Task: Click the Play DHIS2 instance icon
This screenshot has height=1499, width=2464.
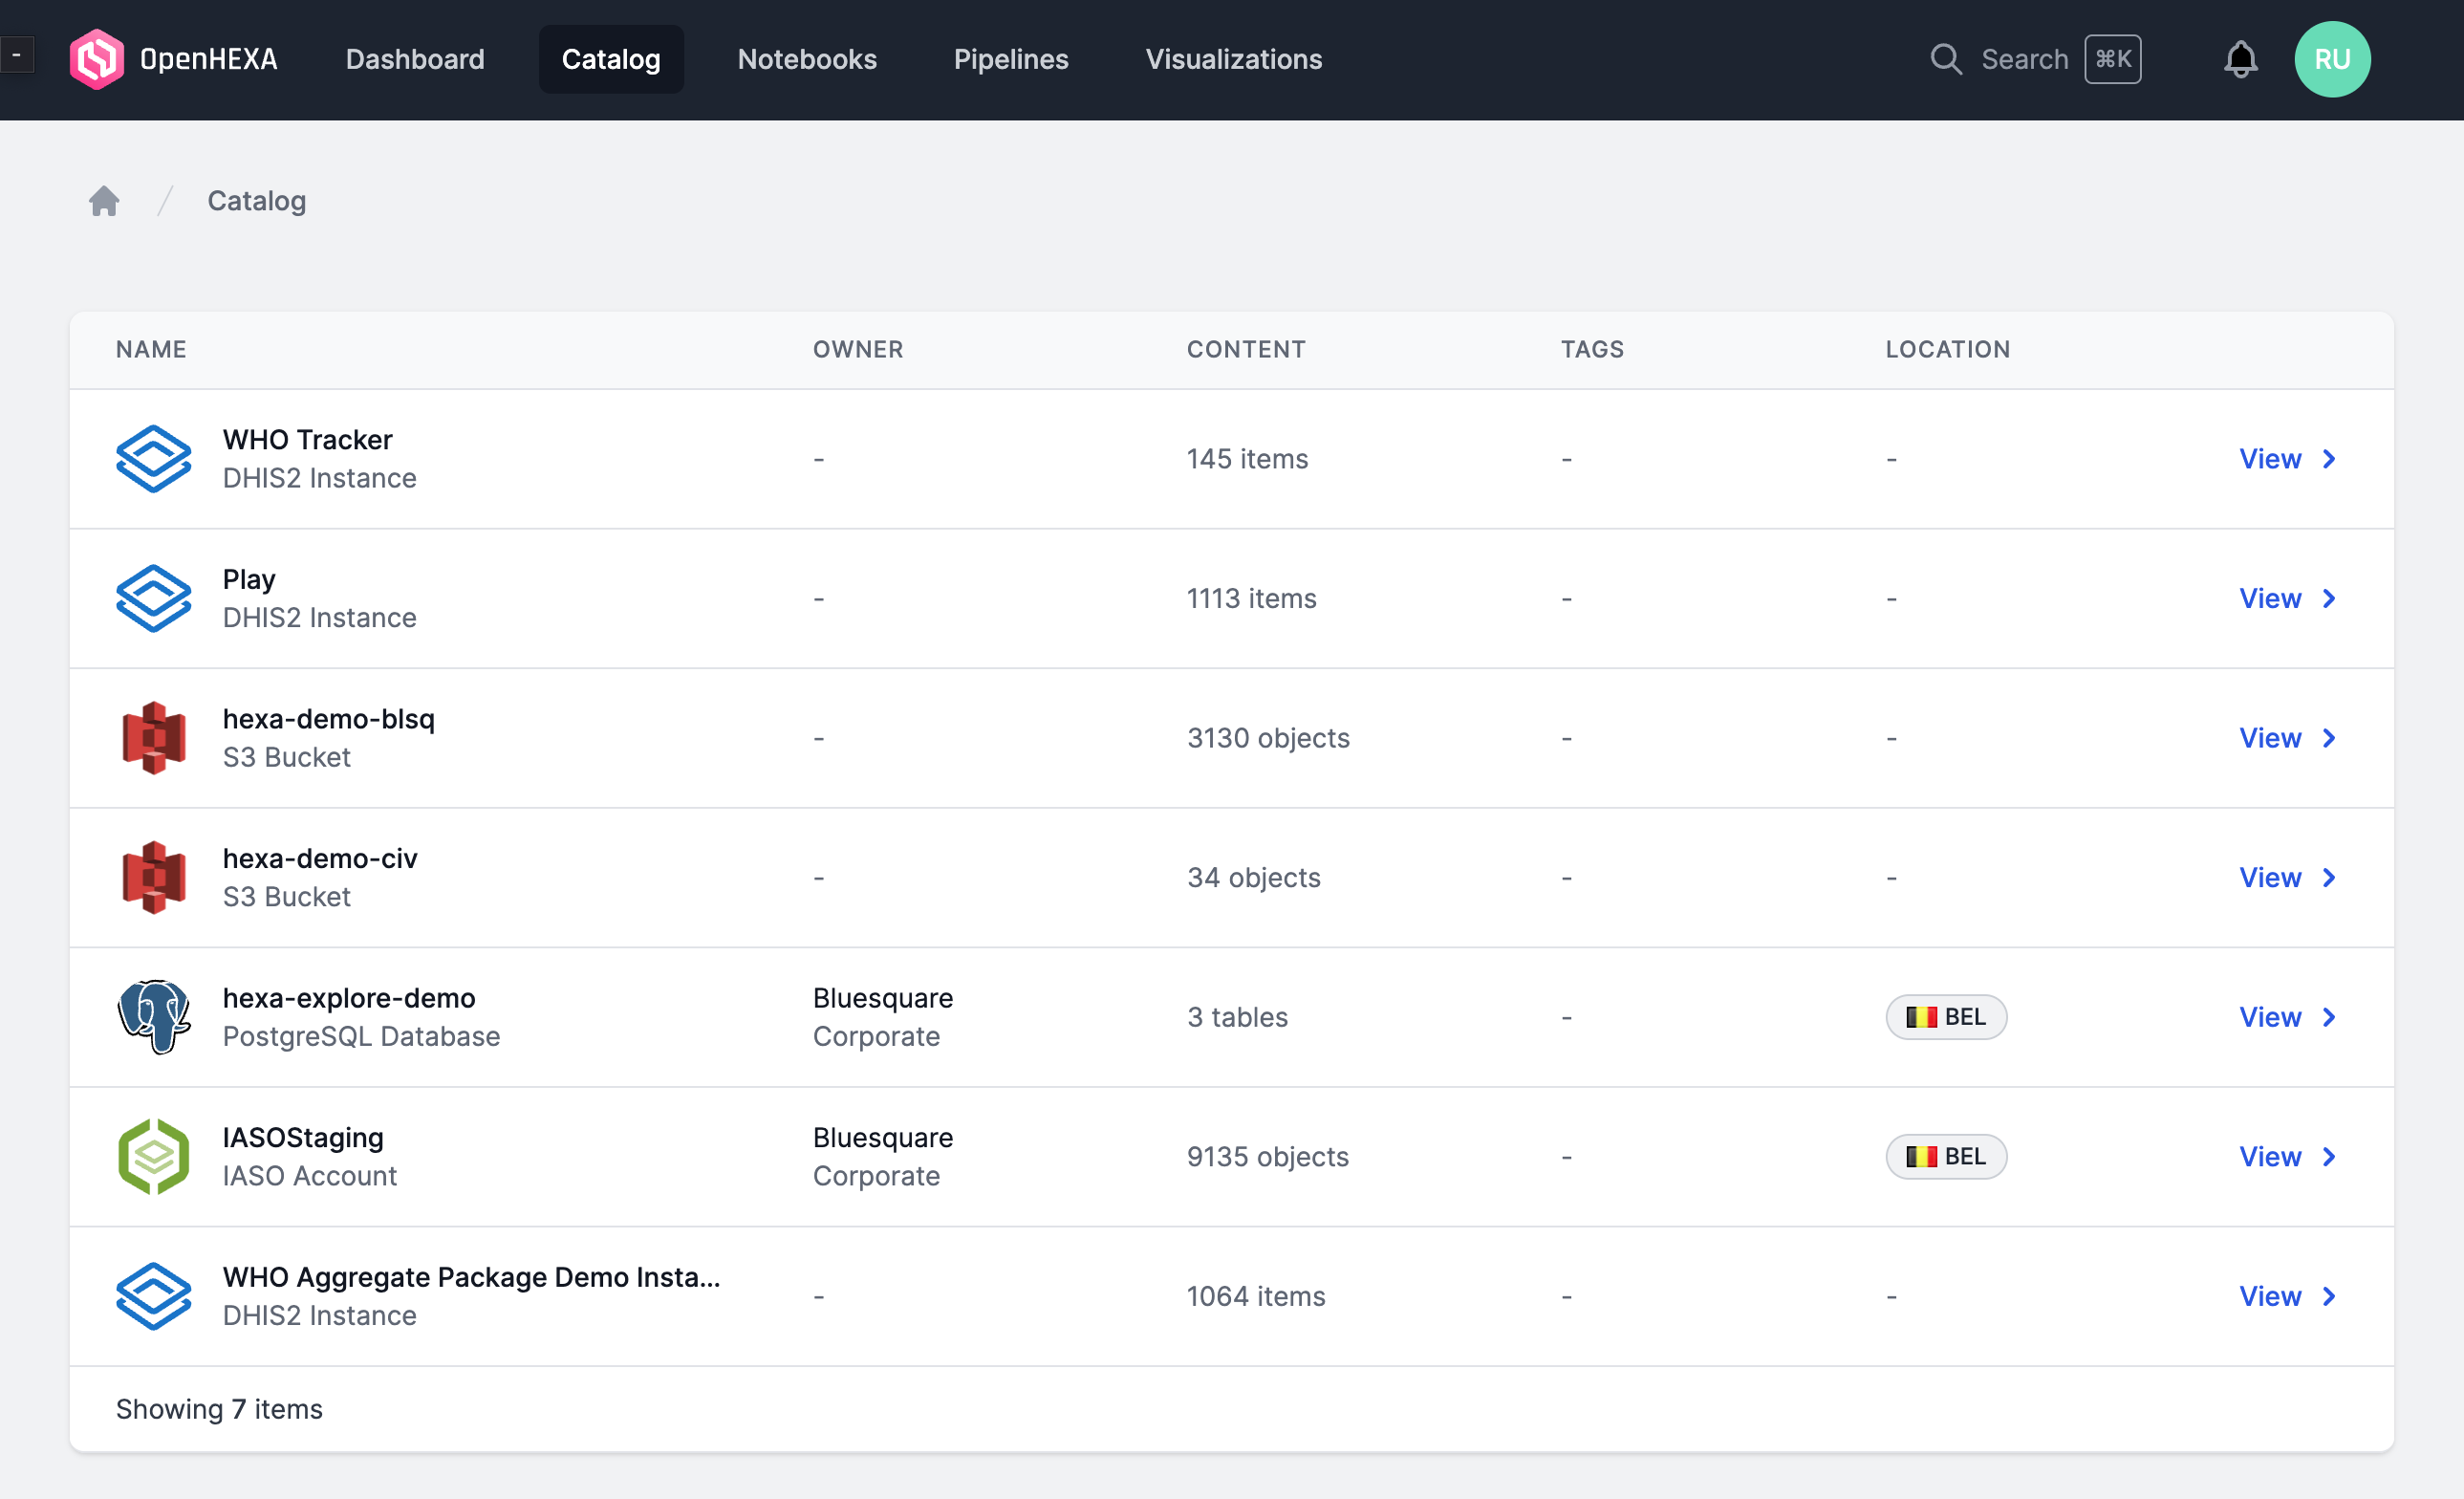Action: pyautogui.click(x=153, y=598)
